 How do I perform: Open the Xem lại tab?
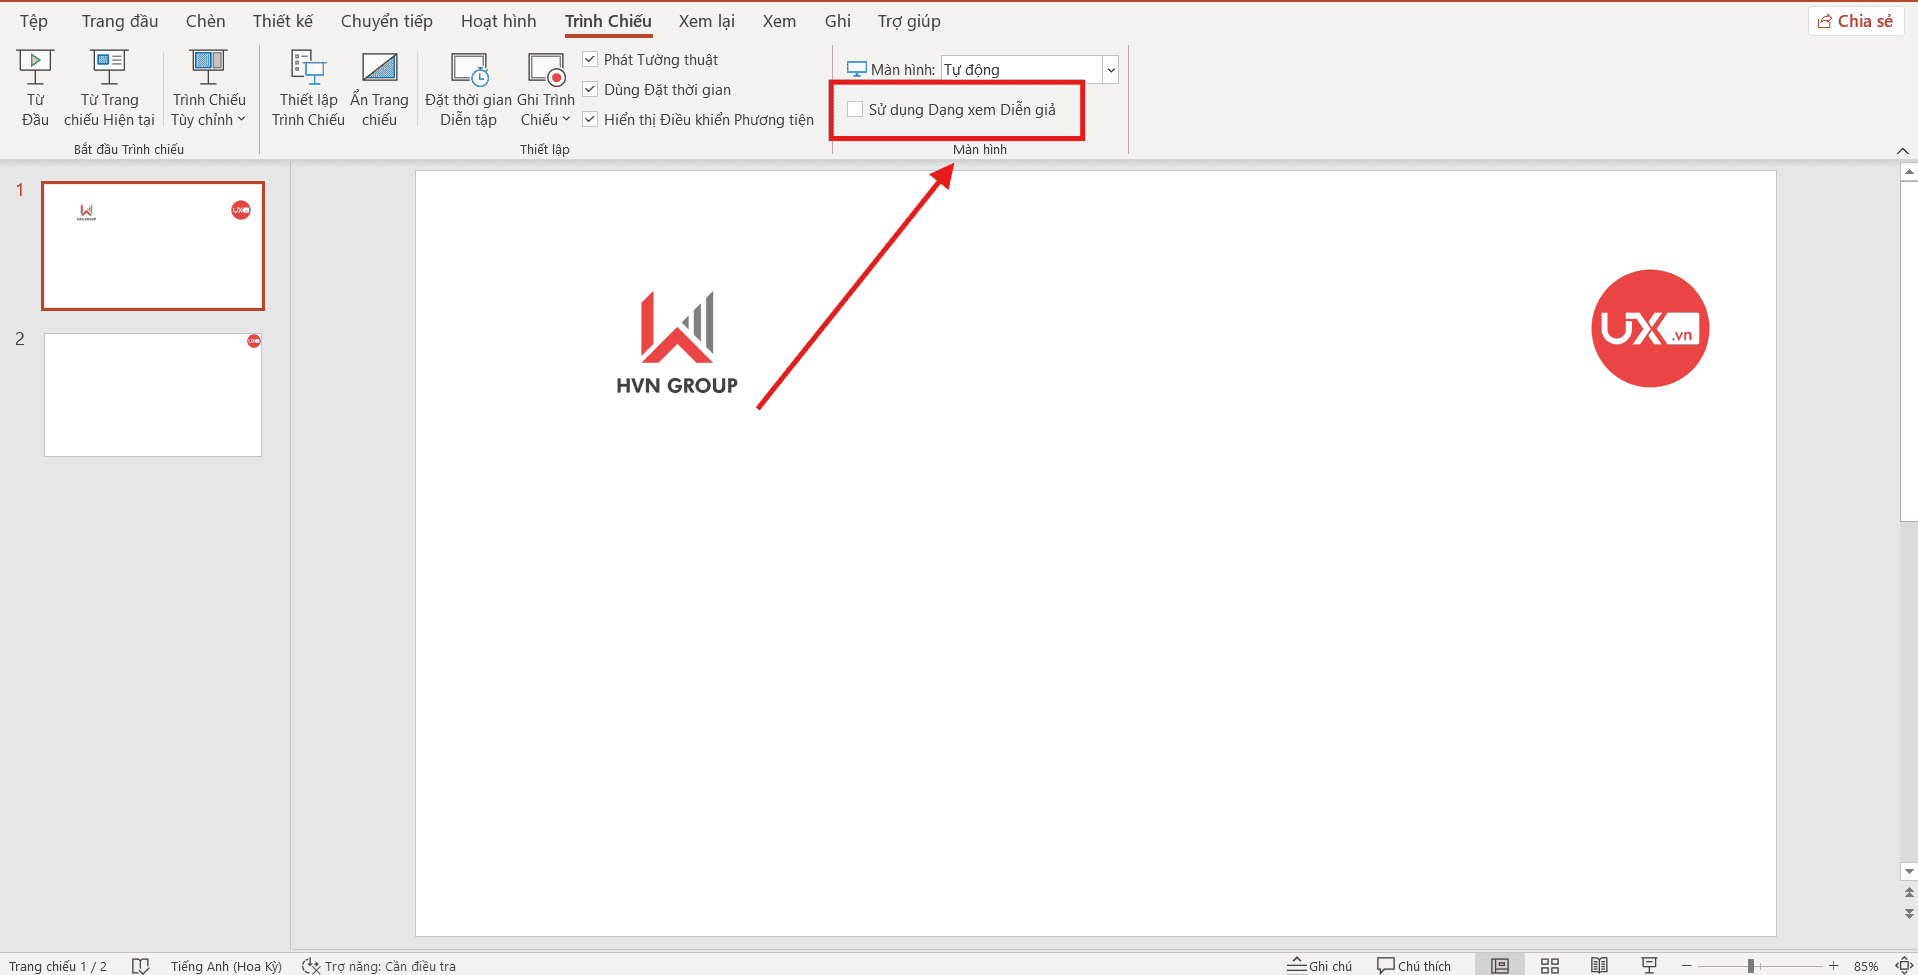coord(705,20)
